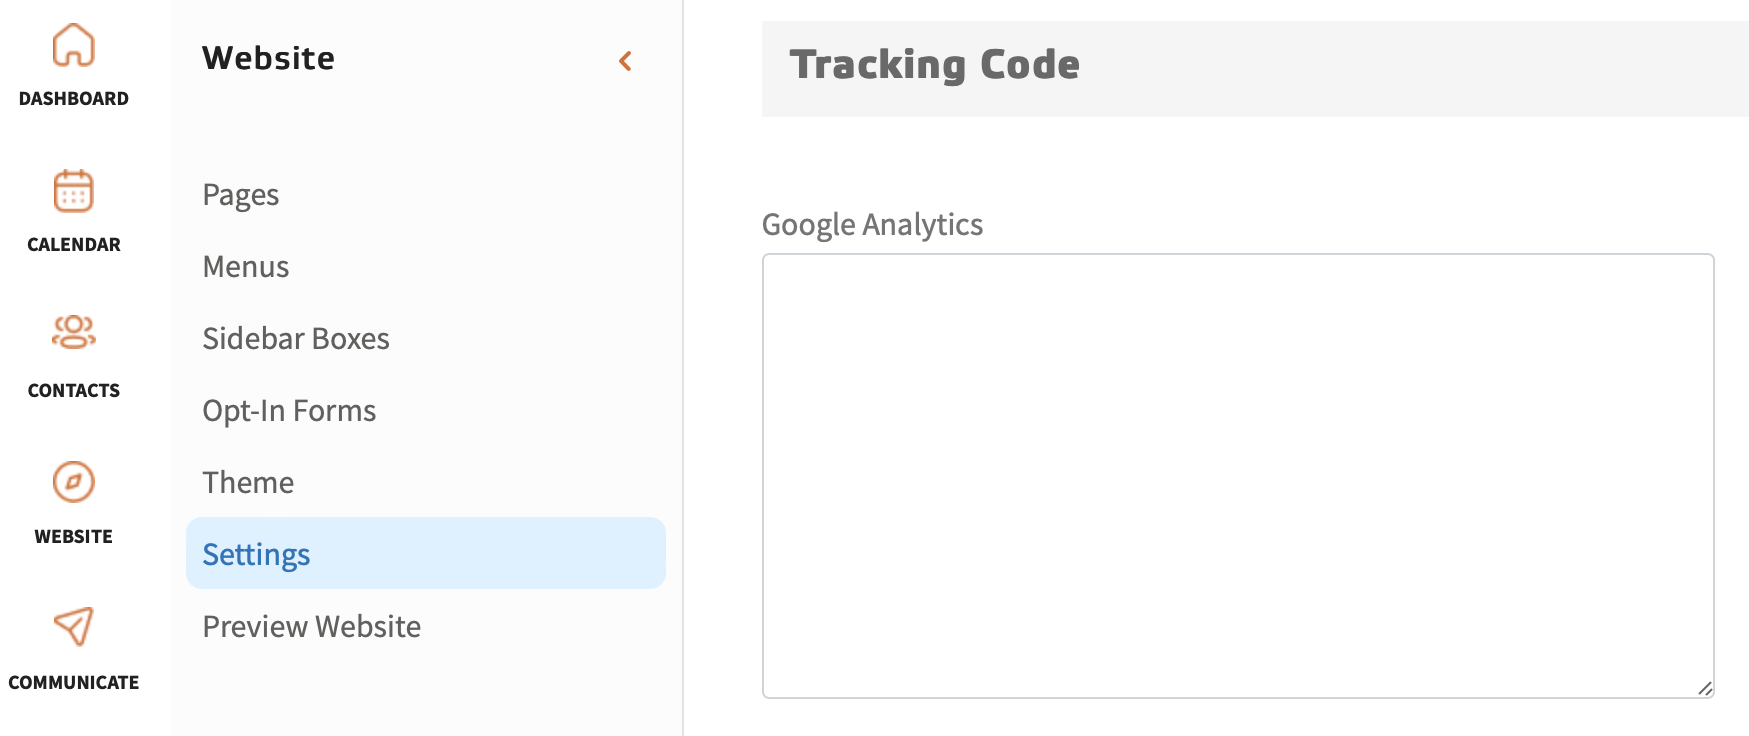The width and height of the screenshot is (1749, 736).
Task: Select Sidebar Boxes in the Website menu
Action: (296, 339)
